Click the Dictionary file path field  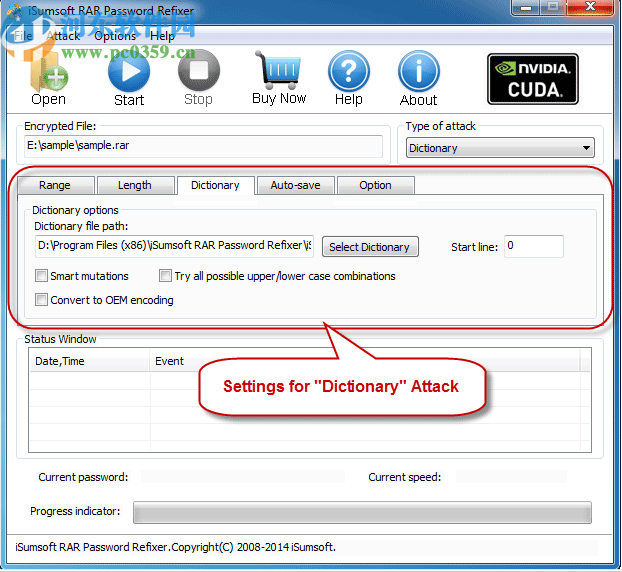tap(175, 246)
